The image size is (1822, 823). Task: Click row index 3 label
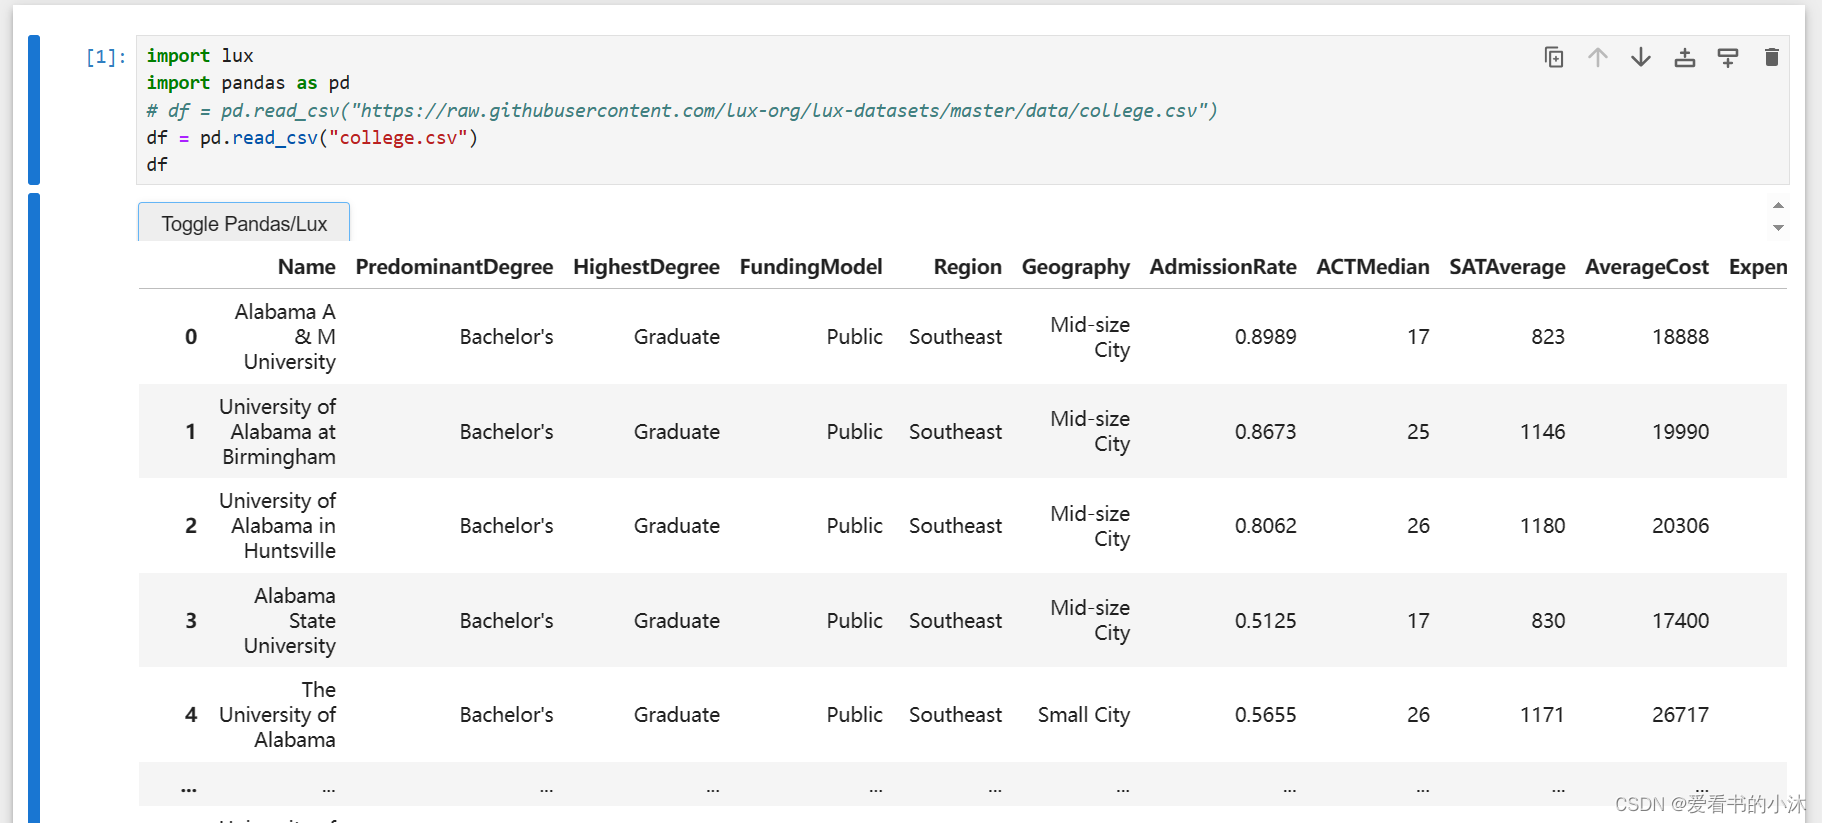(x=191, y=621)
